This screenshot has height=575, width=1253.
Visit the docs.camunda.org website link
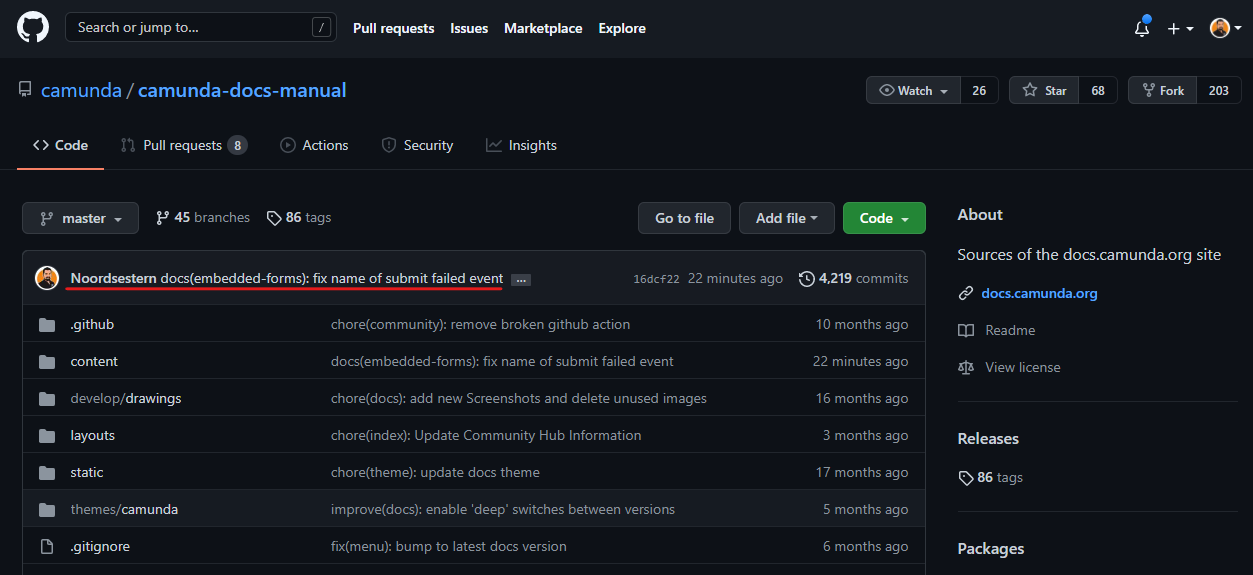pos(1039,293)
